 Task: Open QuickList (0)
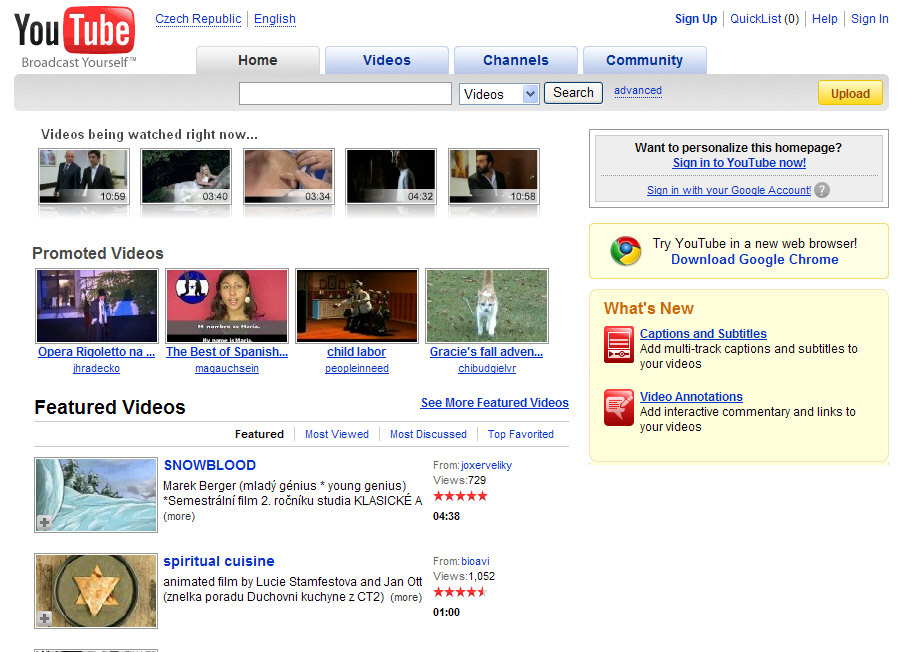point(765,19)
